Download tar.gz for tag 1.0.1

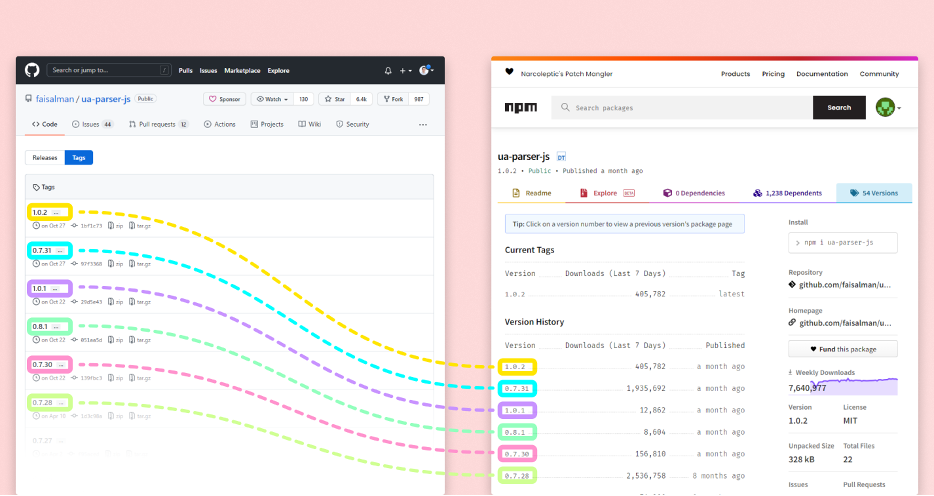coord(140,302)
